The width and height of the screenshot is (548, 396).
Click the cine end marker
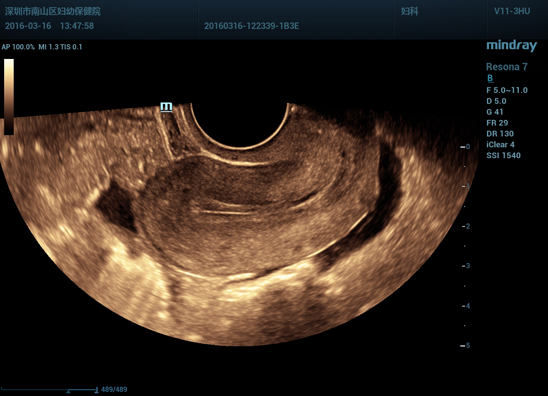(x=96, y=389)
